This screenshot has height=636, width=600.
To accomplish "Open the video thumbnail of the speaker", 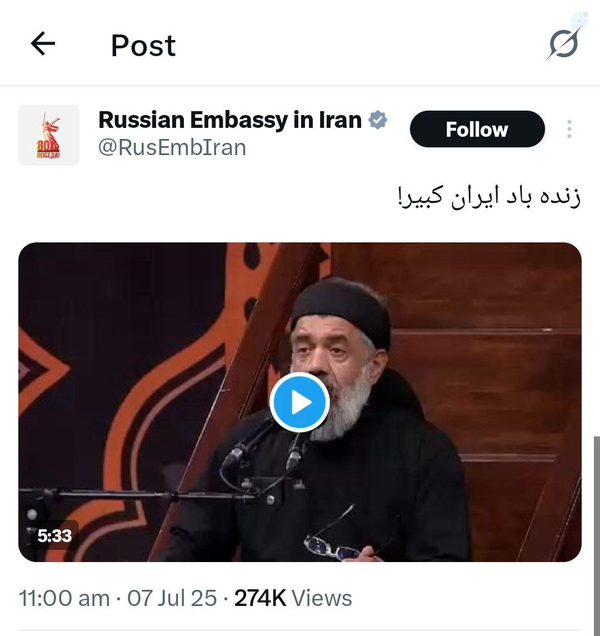I will click(x=300, y=402).
